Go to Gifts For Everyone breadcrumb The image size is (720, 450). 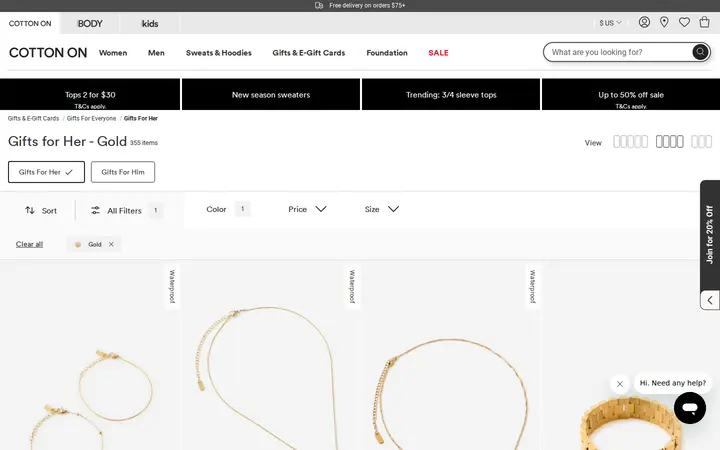(x=91, y=118)
